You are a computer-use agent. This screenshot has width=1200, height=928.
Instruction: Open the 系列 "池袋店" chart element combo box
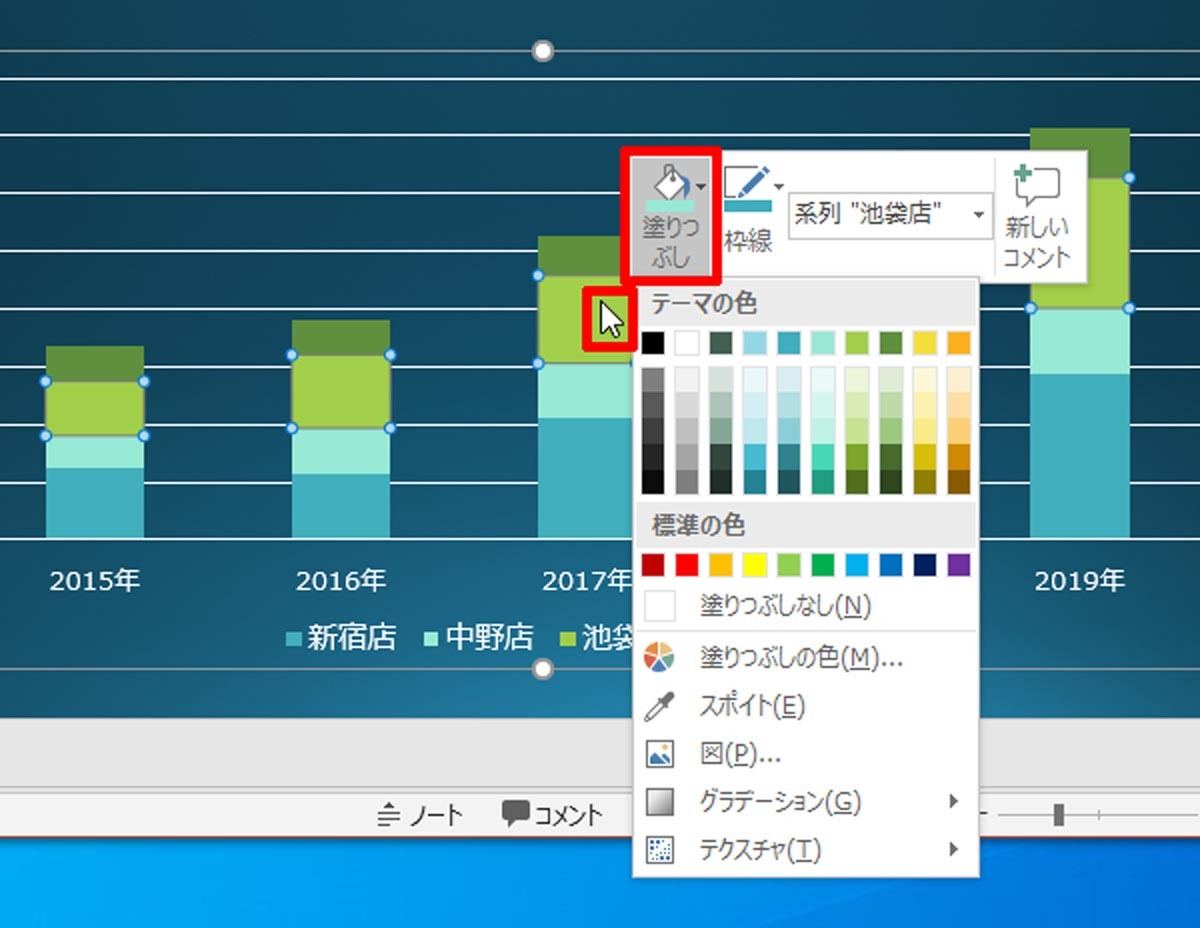tap(890, 215)
